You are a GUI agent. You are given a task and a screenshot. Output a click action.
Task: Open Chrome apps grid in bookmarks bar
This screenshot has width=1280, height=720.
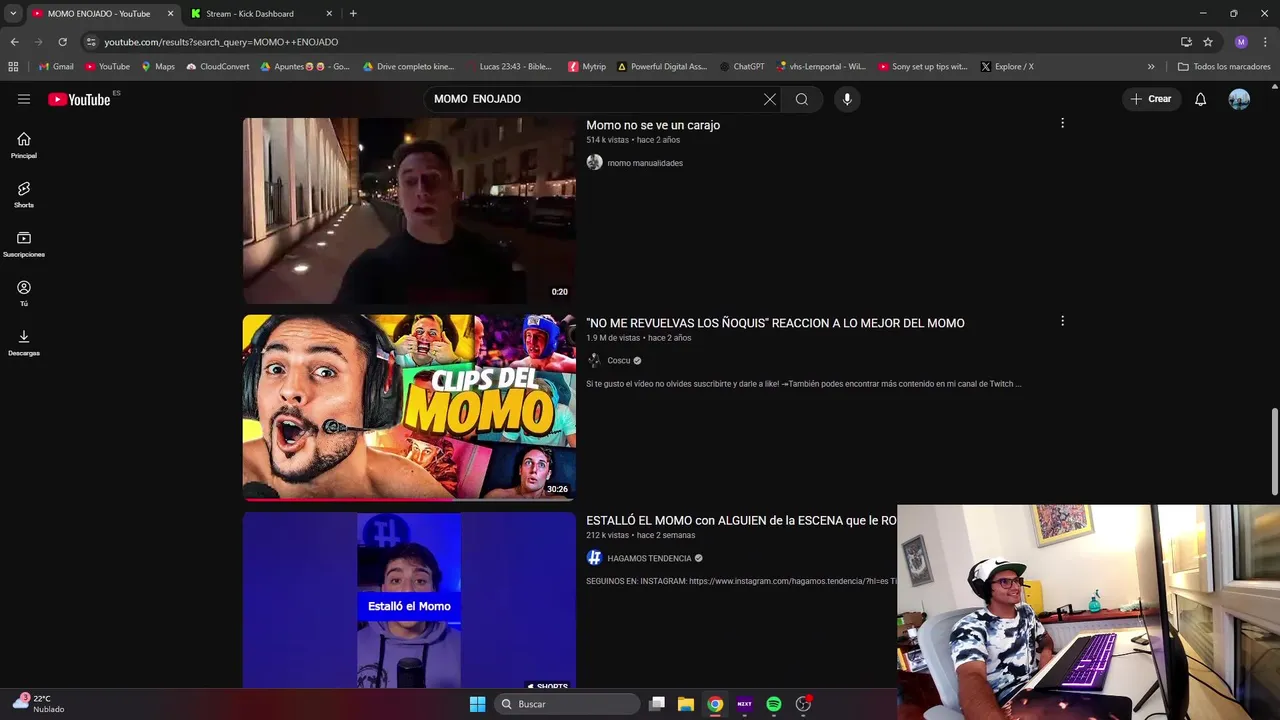(x=13, y=67)
